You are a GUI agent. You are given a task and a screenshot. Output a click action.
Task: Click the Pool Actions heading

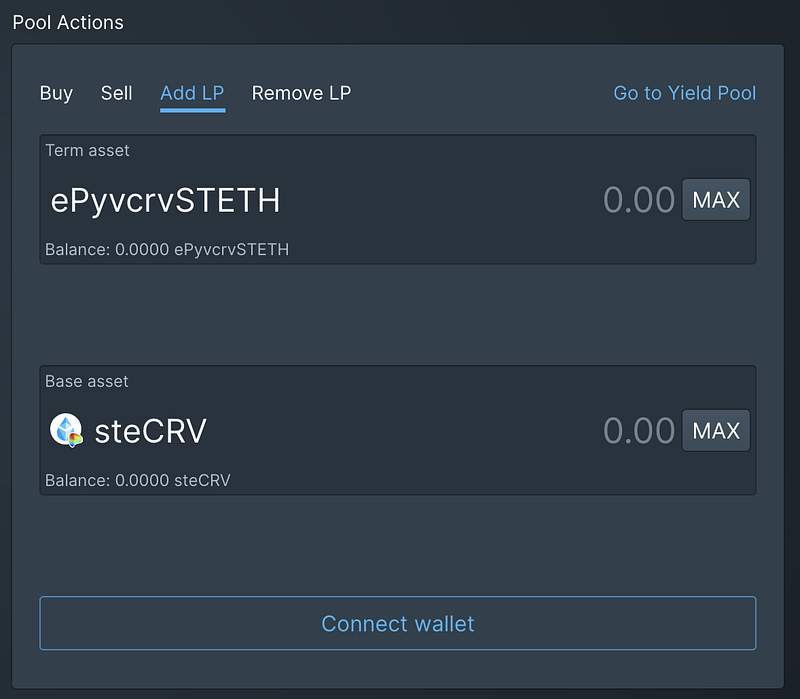pos(68,22)
